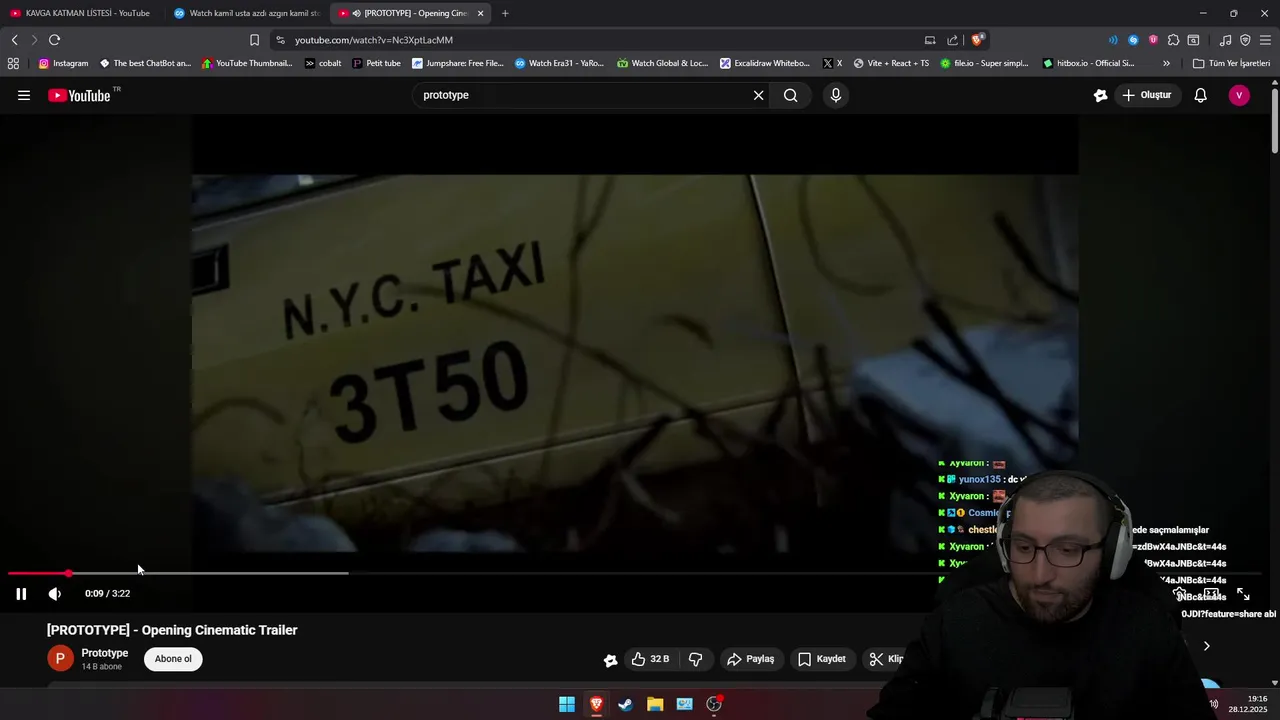The height and width of the screenshot is (720, 1280).
Task: Open the extensions puzzle-piece icon
Action: [1173, 40]
